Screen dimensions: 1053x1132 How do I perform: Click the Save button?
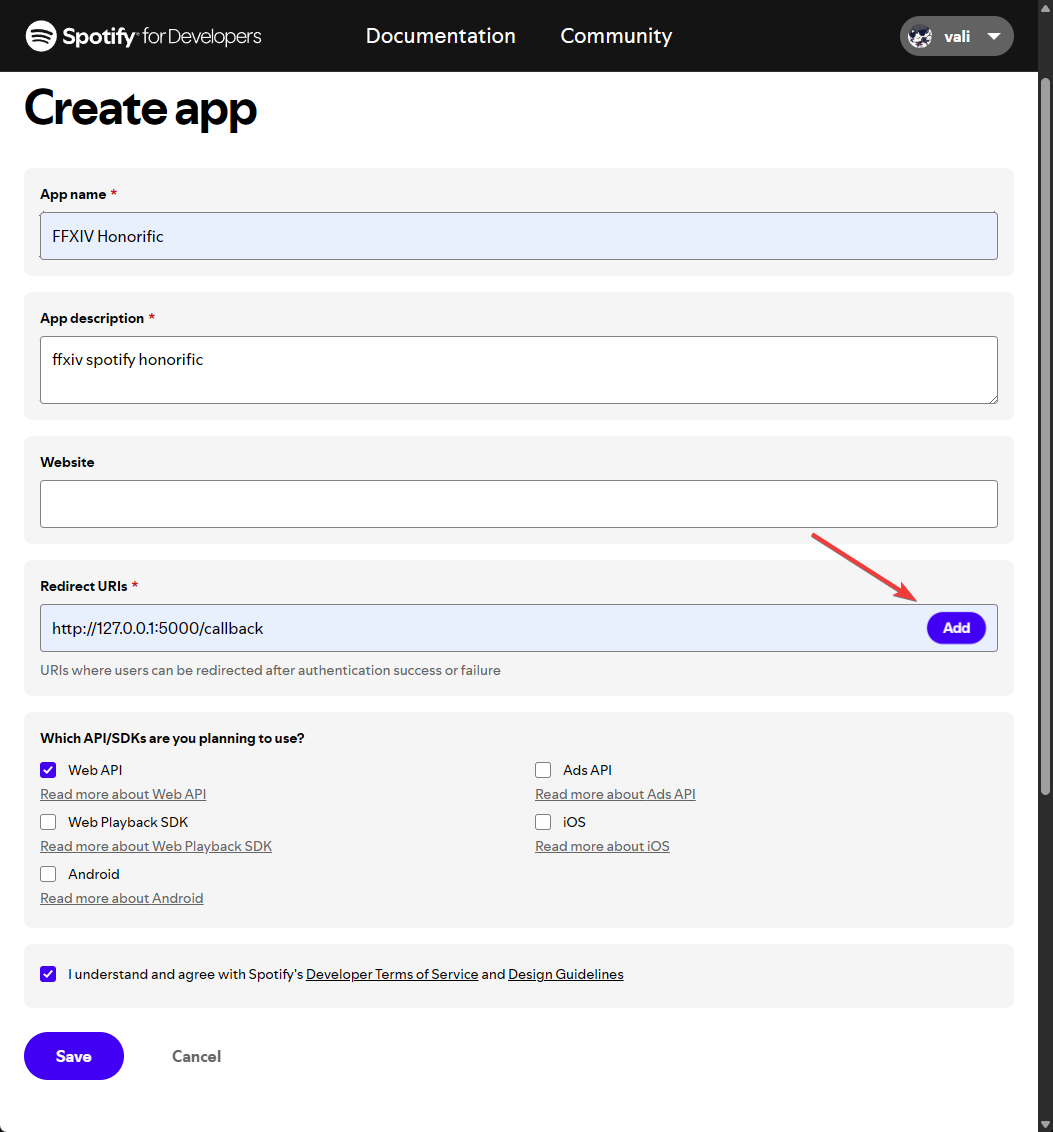click(x=74, y=1056)
